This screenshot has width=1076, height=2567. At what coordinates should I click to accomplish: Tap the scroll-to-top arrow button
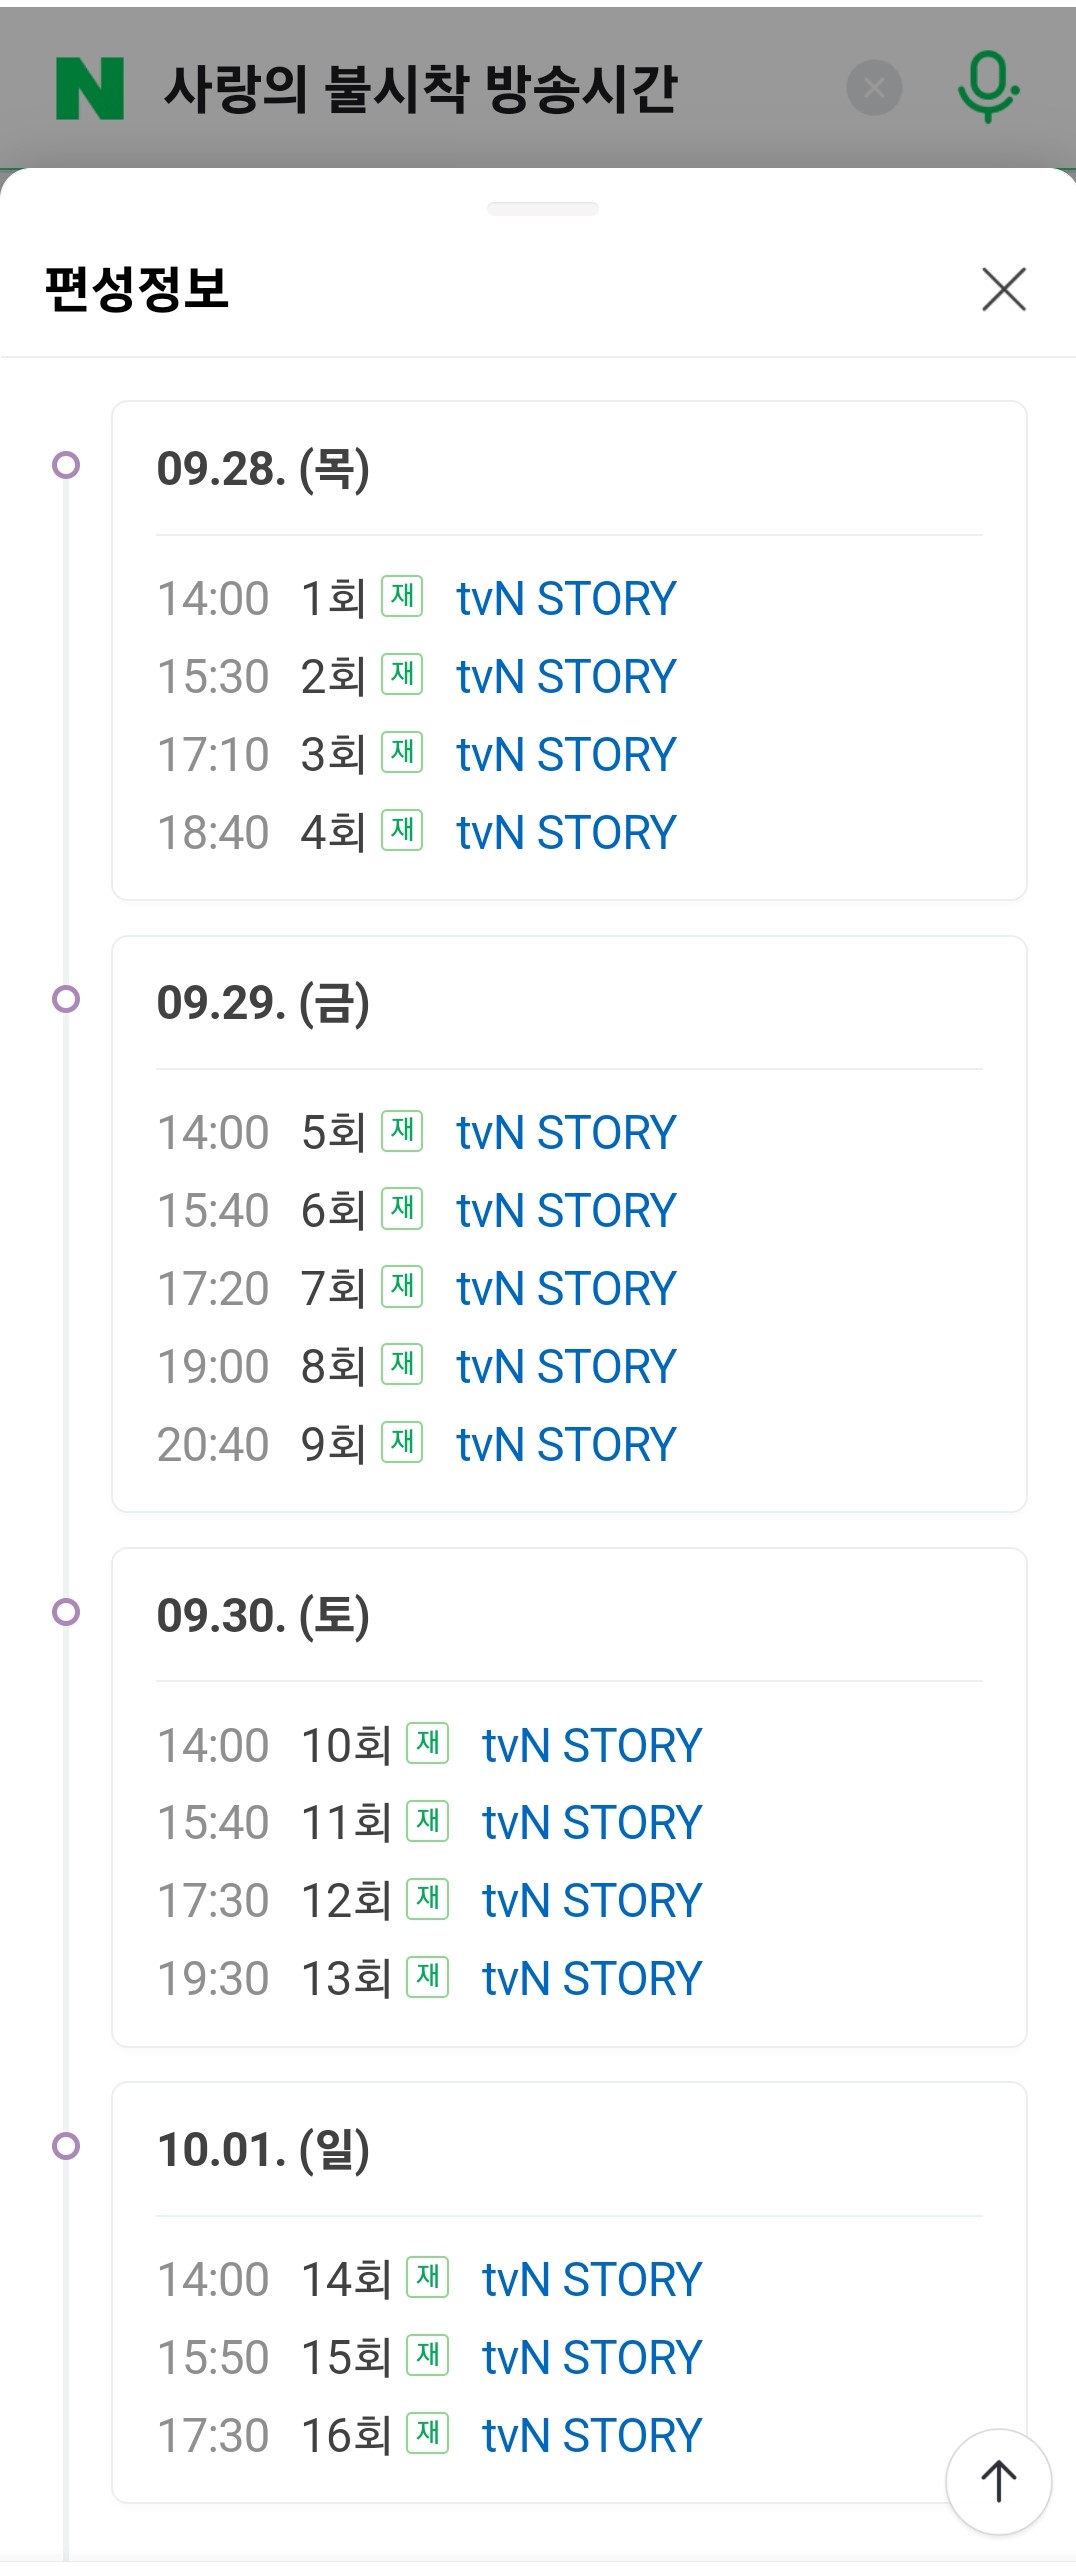998,2481
